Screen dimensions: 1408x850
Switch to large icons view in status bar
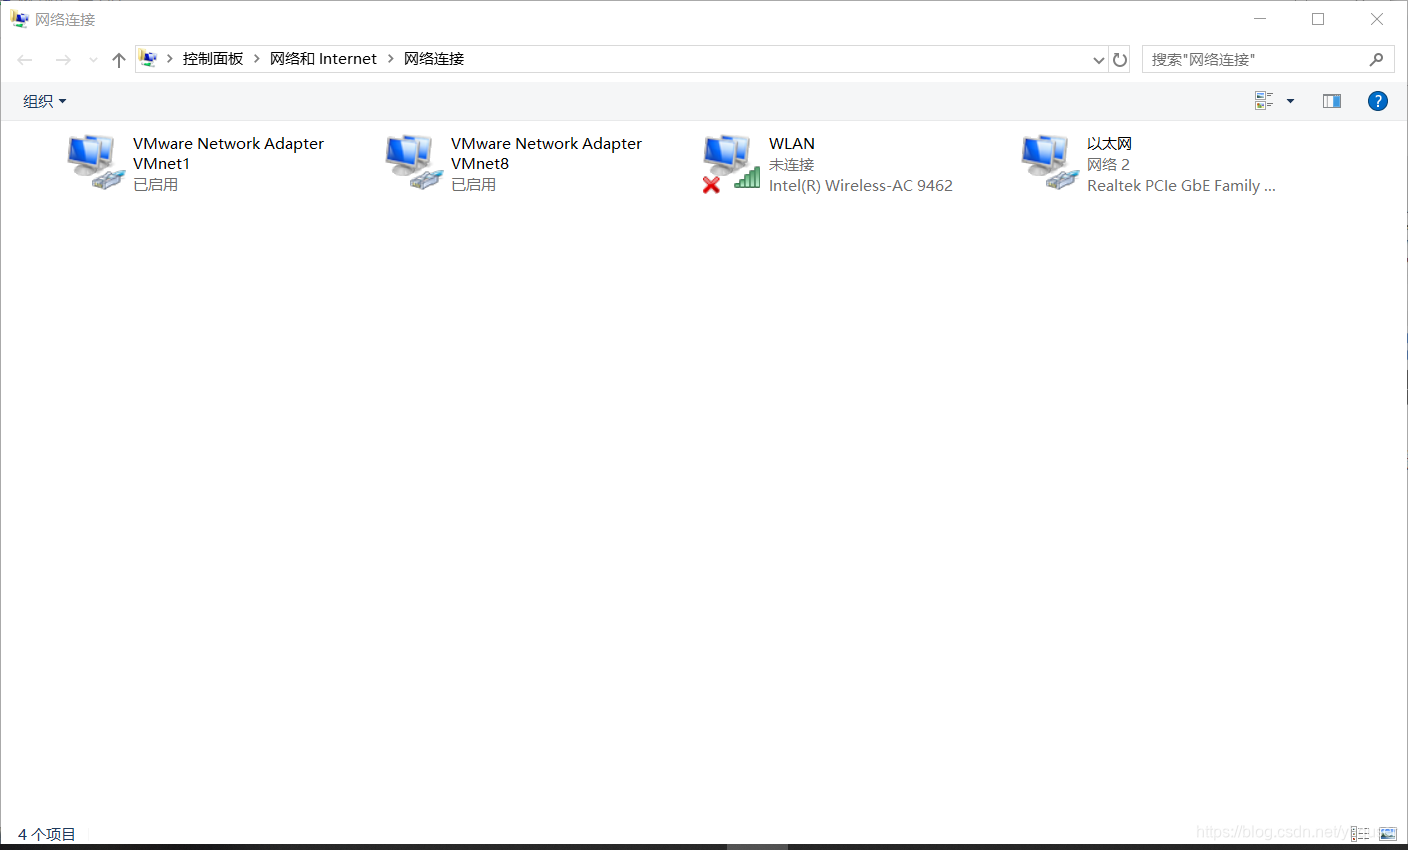(1388, 834)
